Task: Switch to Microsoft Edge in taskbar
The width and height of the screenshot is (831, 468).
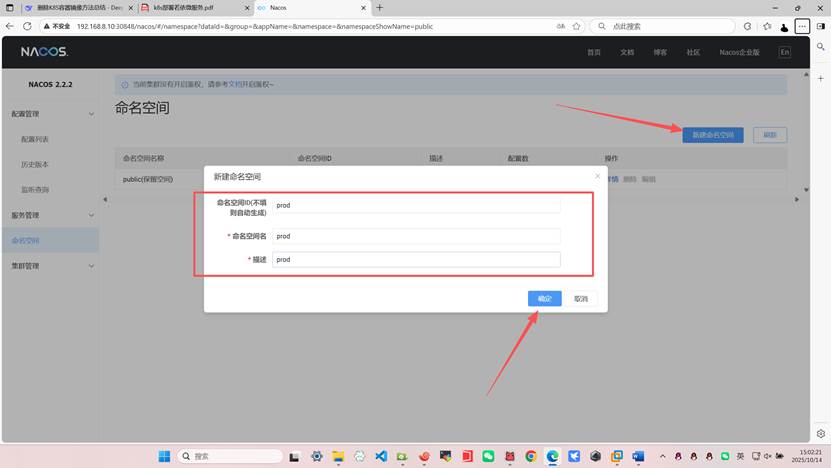Action: (x=552, y=456)
